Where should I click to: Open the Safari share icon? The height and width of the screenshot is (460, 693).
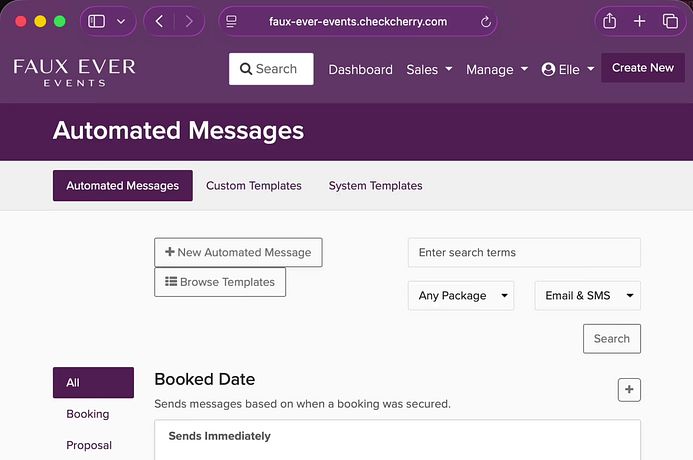click(x=609, y=21)
